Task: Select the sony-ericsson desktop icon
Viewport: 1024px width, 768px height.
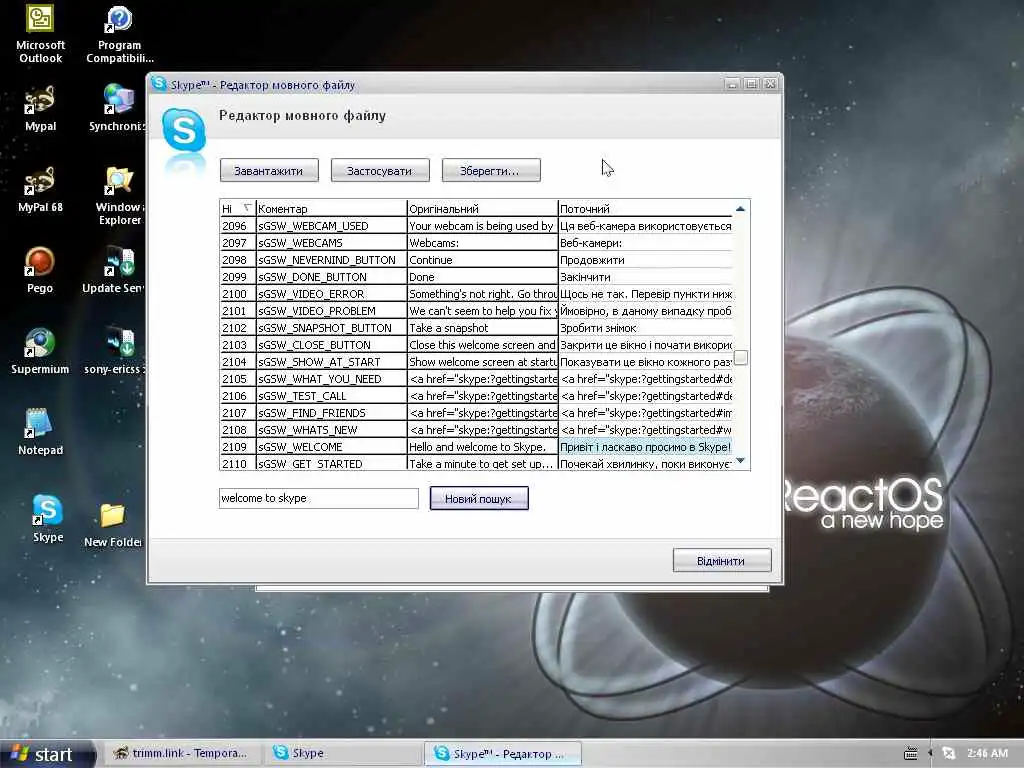Action: click(115, 351)
